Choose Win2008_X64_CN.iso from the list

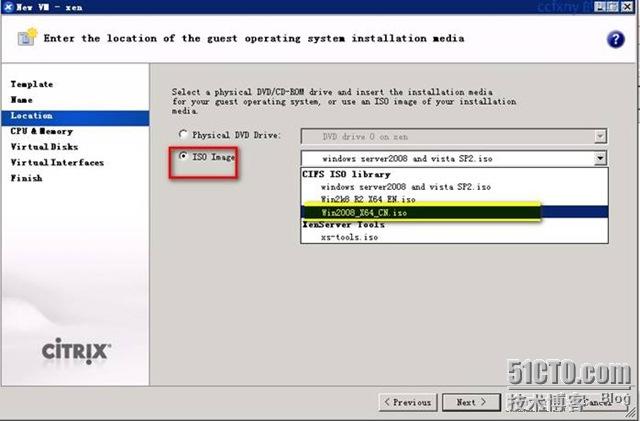pyautogui.click(x=366, y=212)
